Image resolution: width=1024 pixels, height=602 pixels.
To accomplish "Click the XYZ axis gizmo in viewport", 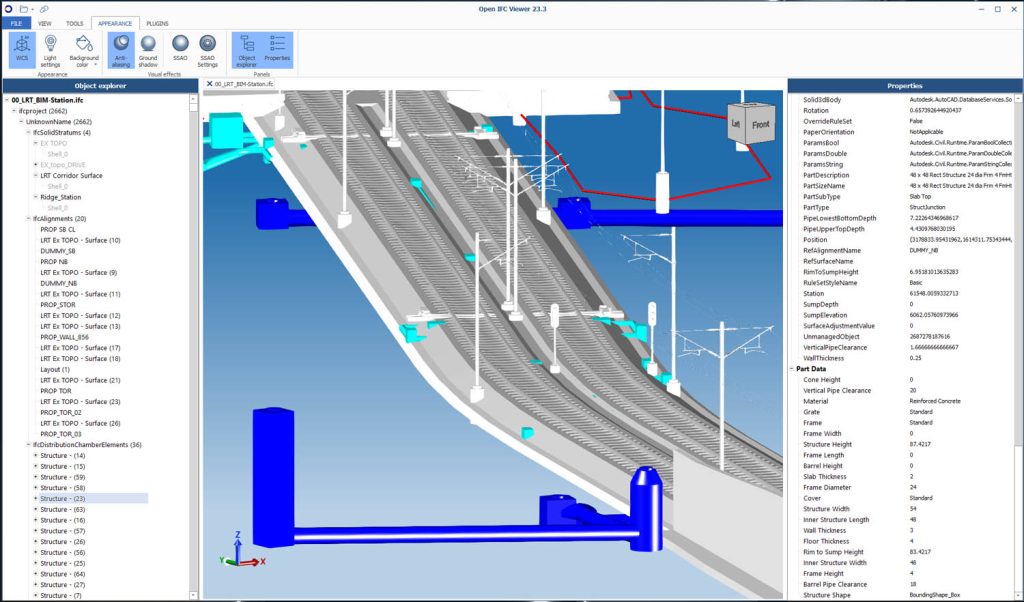I will point(242,550).
